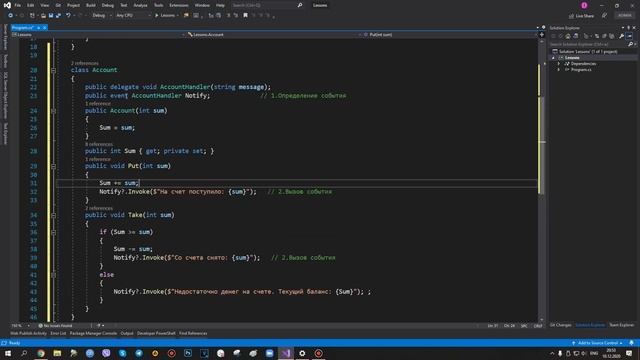
Task: Open the Find References tab
Action: pos(193,333)
